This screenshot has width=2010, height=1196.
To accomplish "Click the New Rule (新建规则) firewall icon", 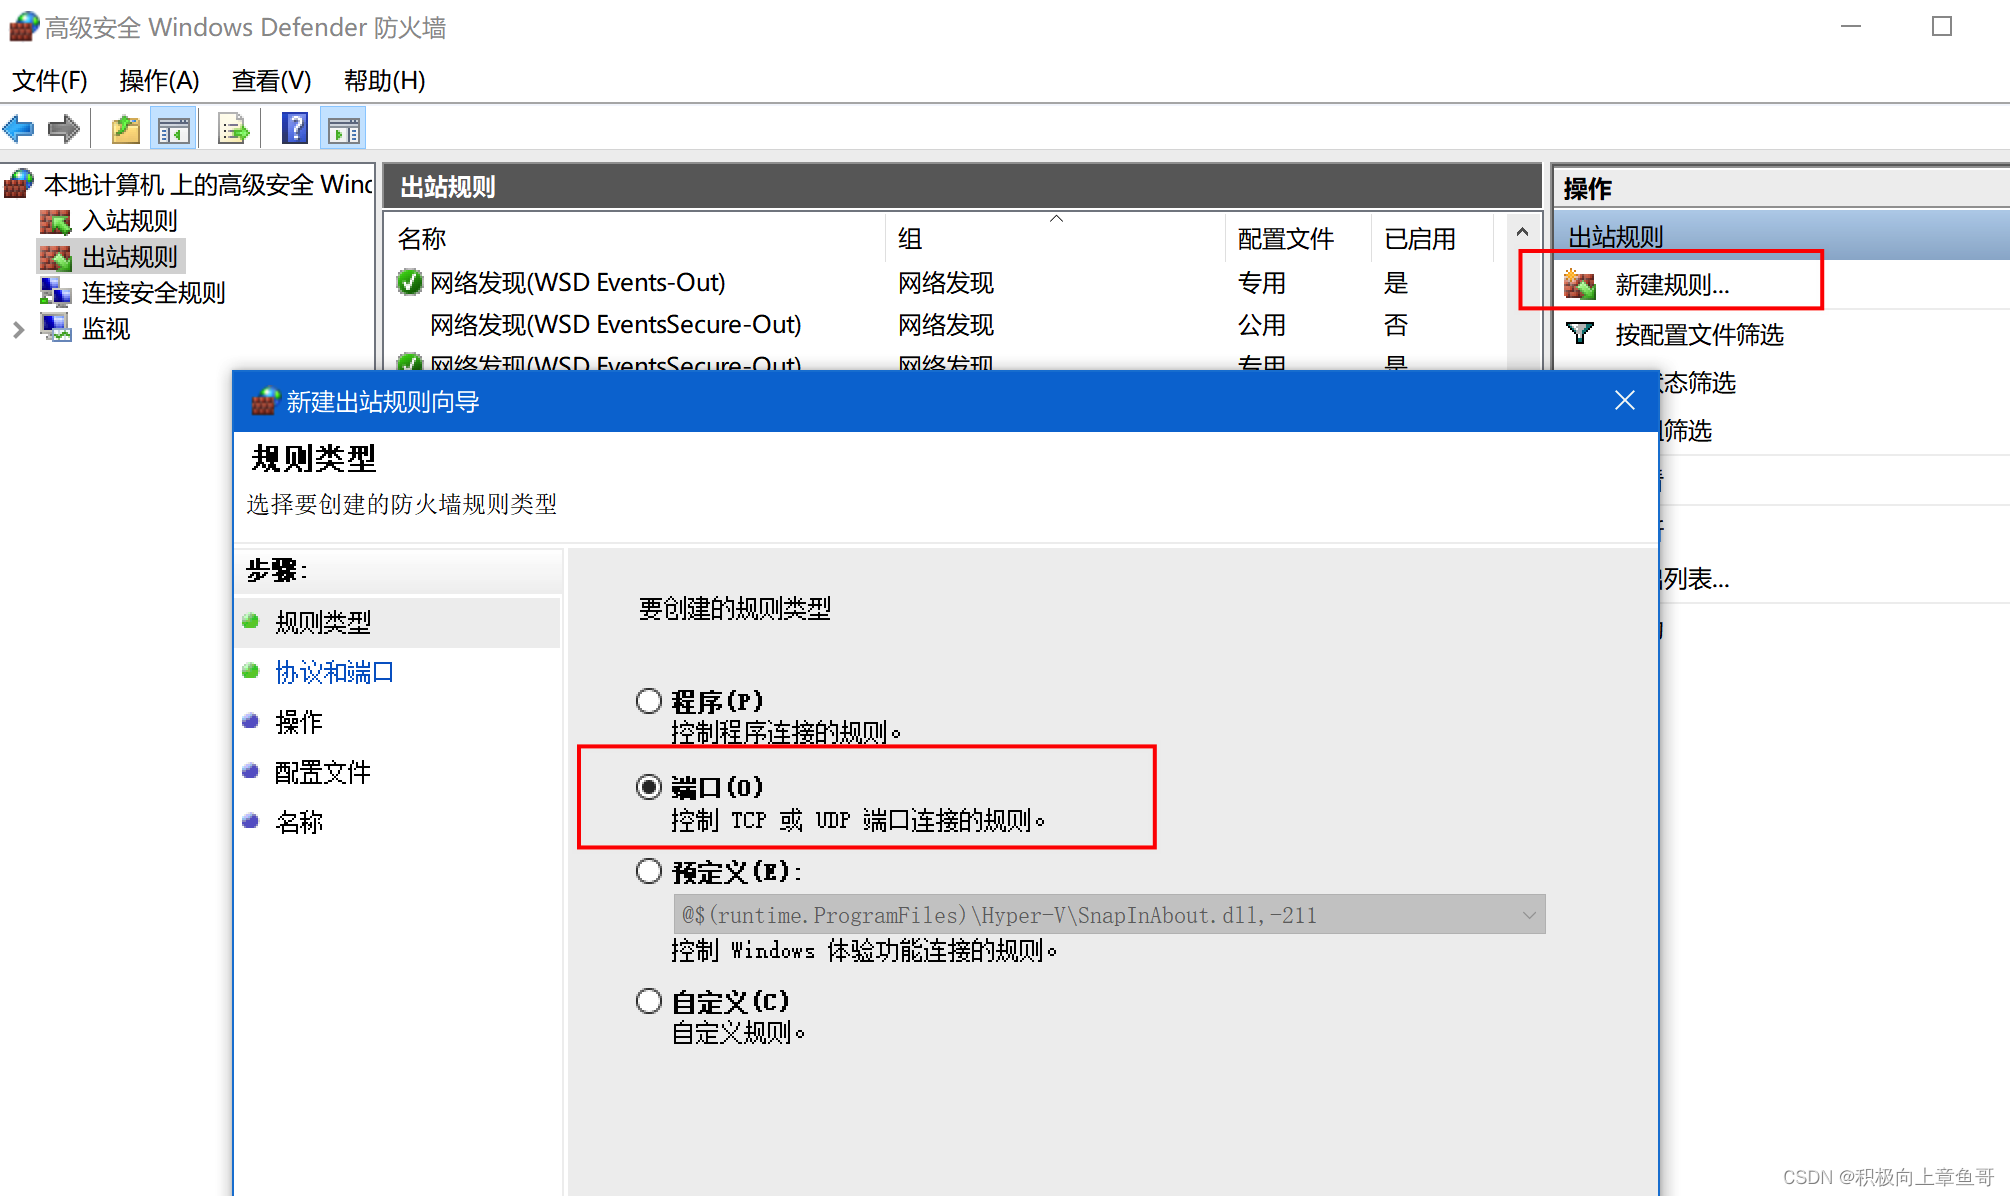I will [1580, 285].
